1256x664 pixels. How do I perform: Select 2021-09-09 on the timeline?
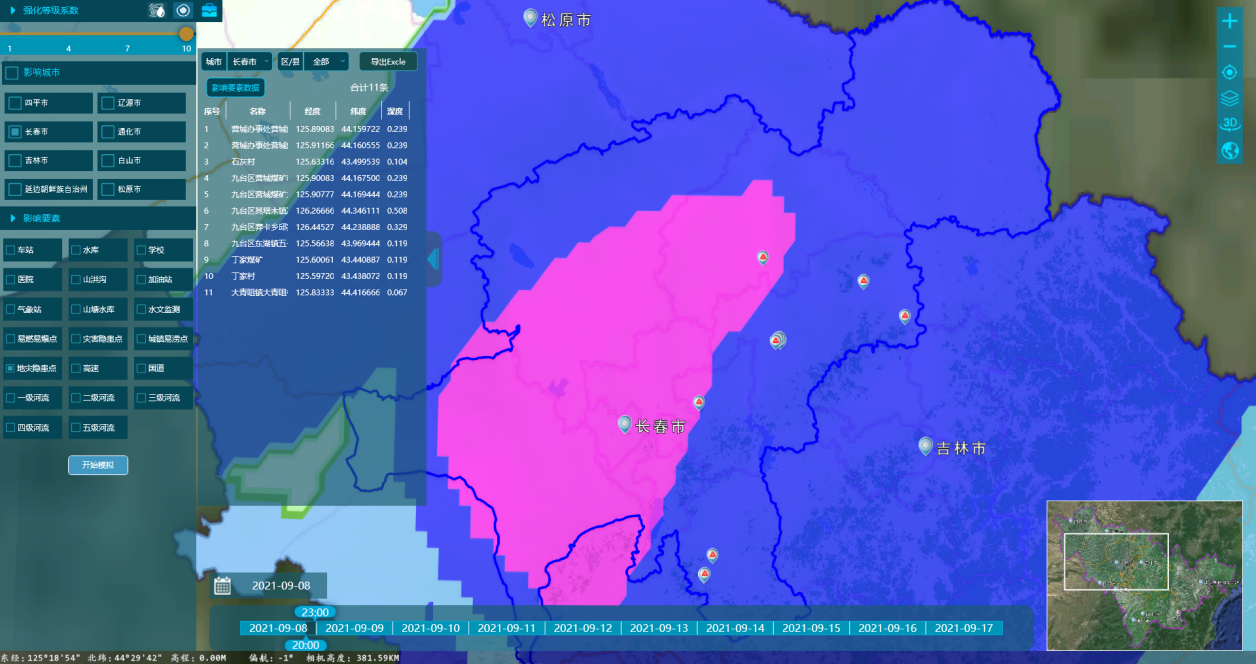pyautogui.click(x=354, y=628)
